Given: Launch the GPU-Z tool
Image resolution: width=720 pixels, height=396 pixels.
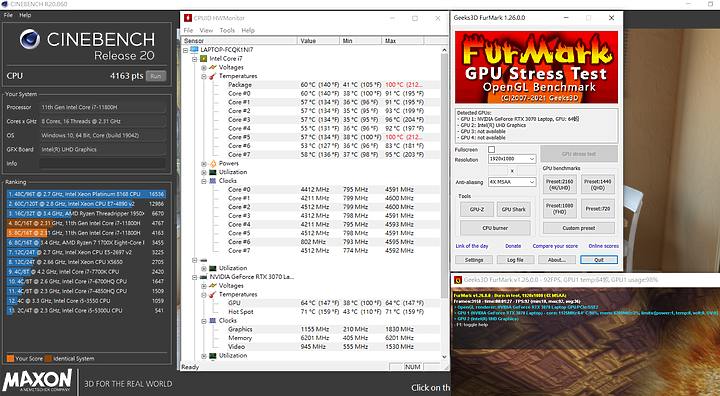Looking at the screenshot, I should click(477, 209).
